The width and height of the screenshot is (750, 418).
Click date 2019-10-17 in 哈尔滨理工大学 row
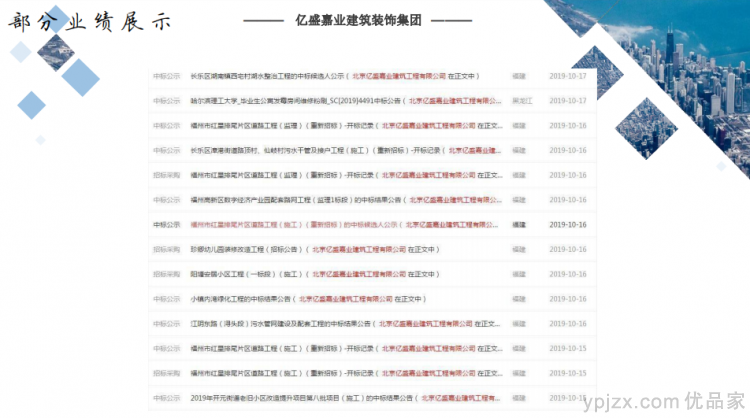(x=568, y=101)
